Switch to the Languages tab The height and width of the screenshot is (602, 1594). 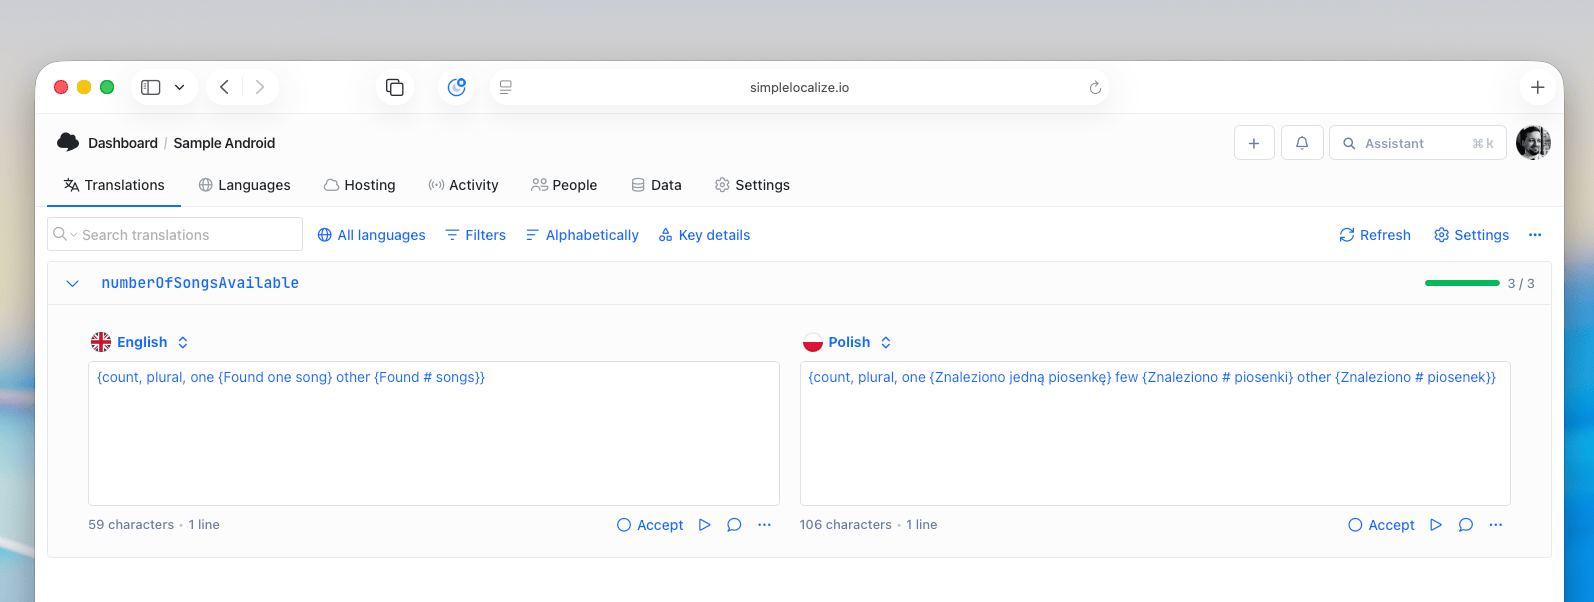[x=244, y=185]
